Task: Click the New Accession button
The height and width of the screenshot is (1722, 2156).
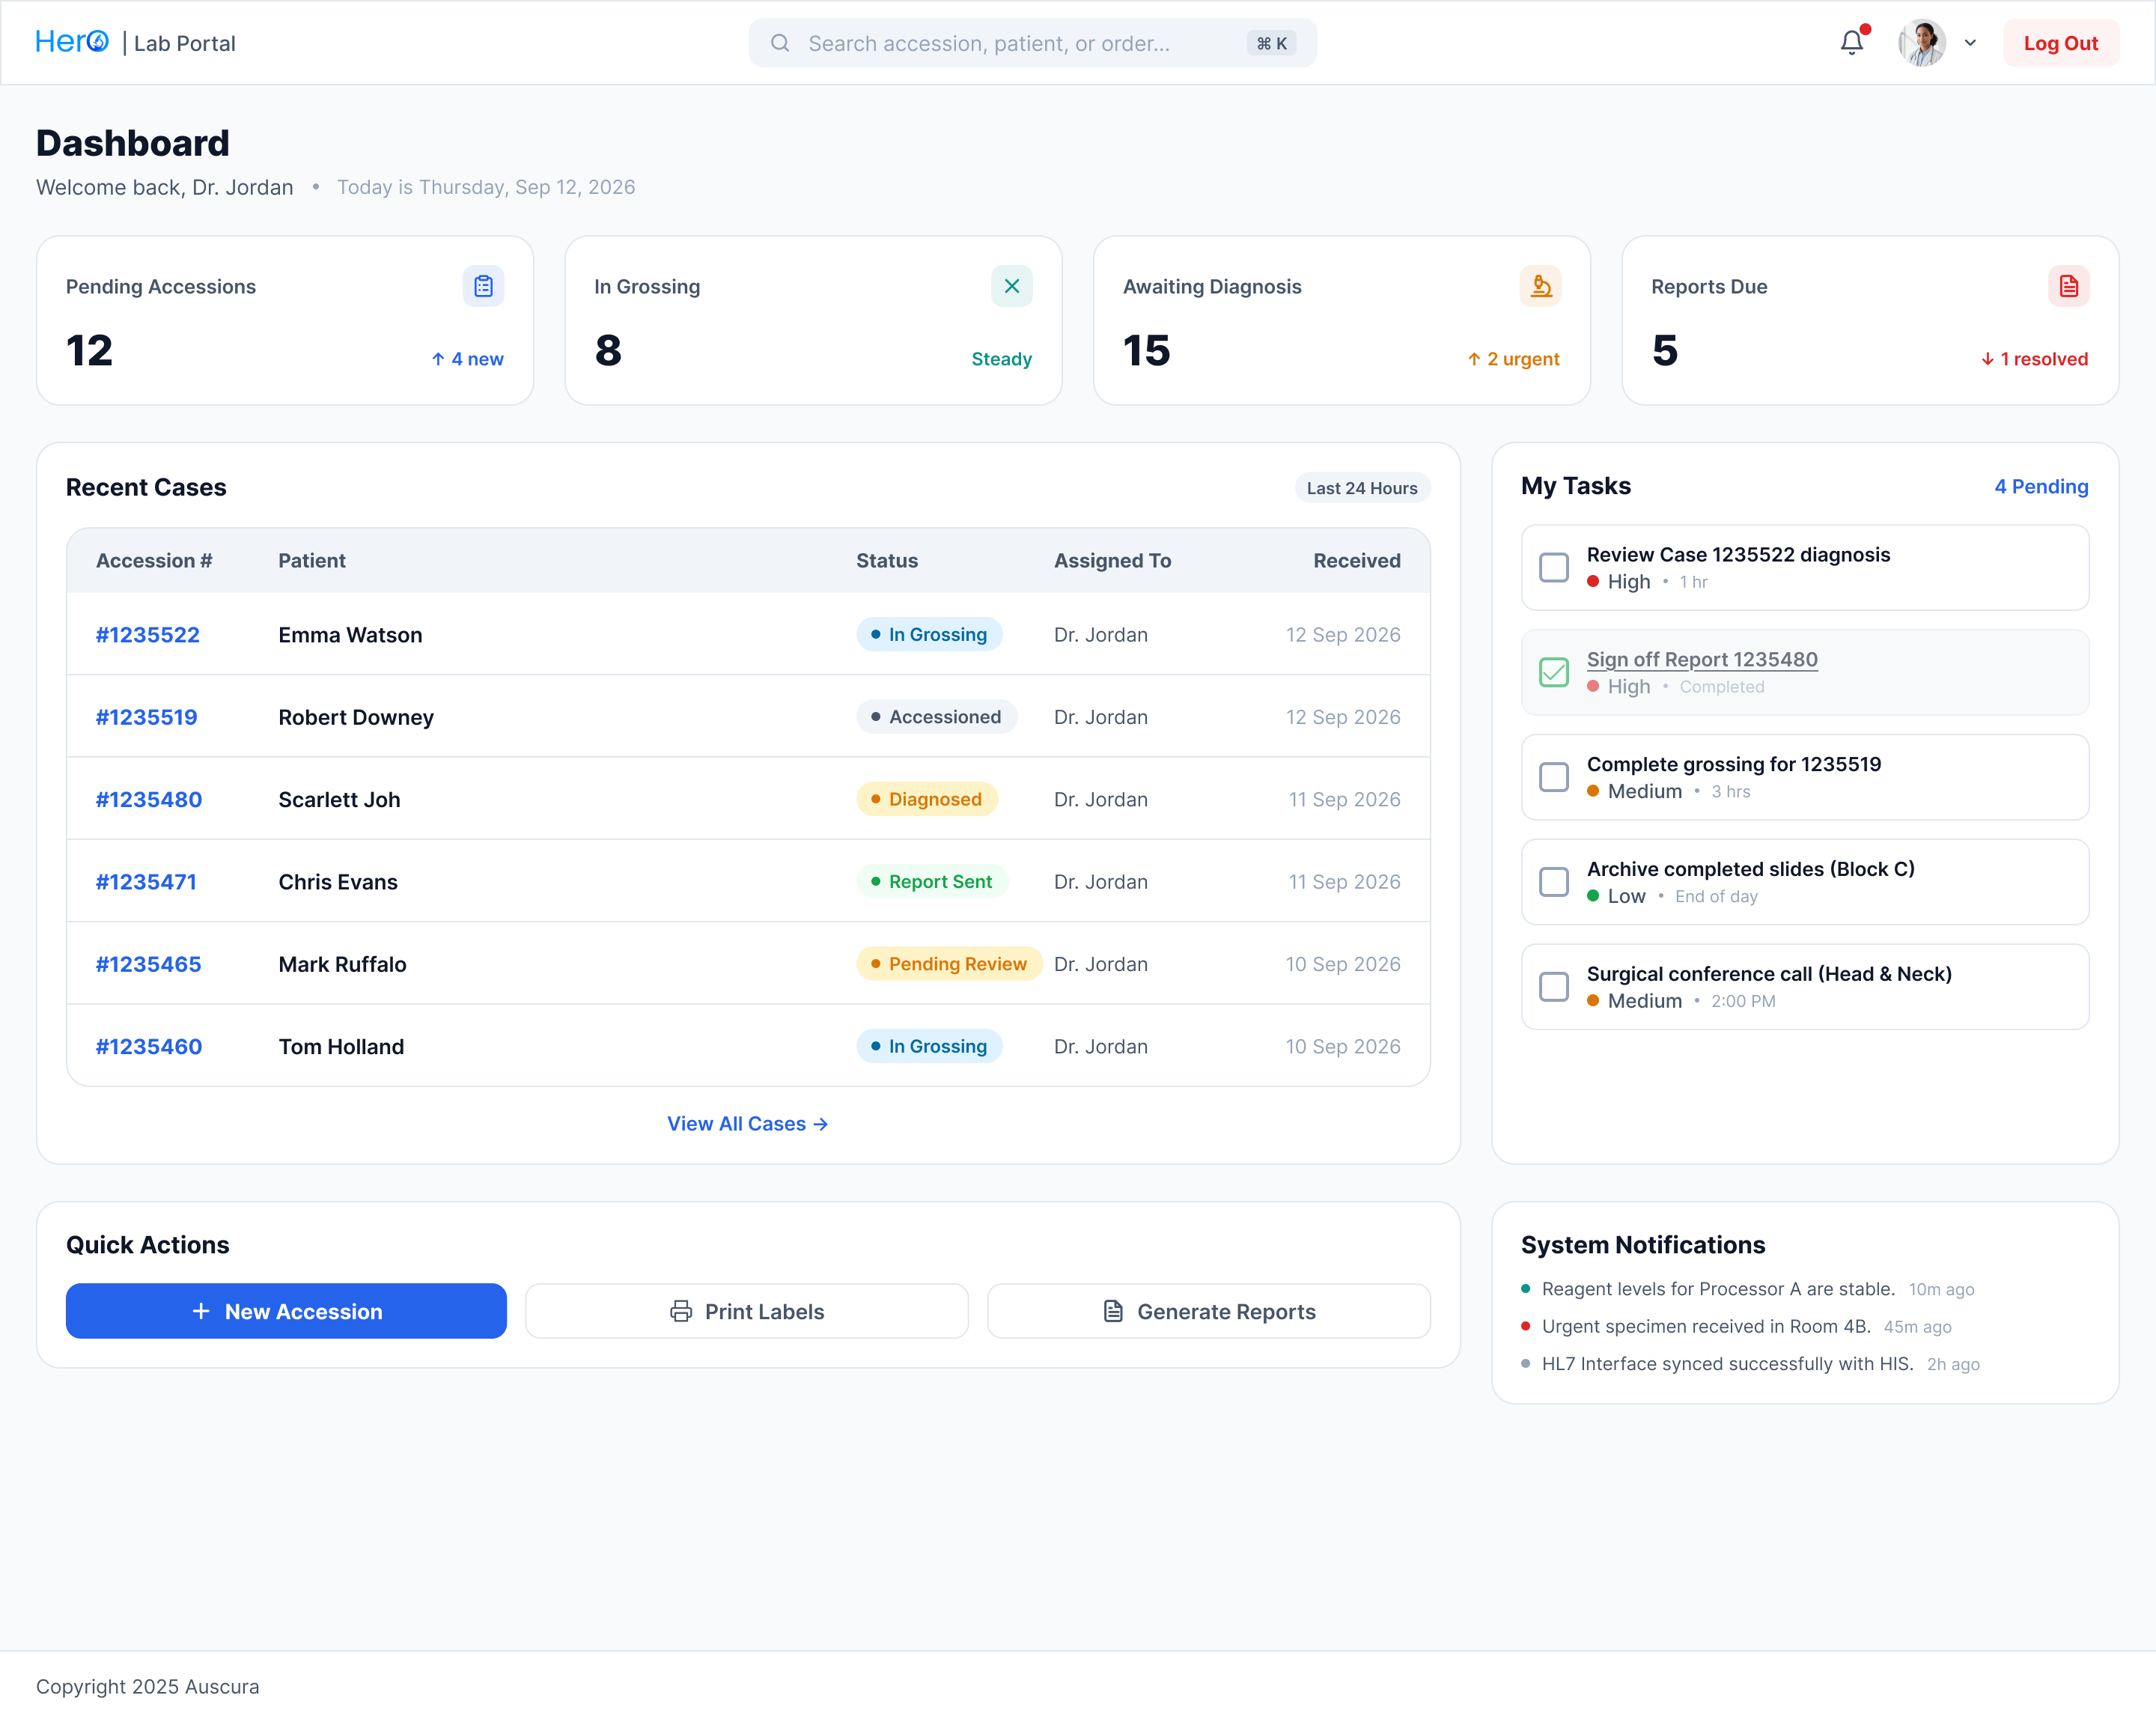Action: click(x=286, y=1311)
